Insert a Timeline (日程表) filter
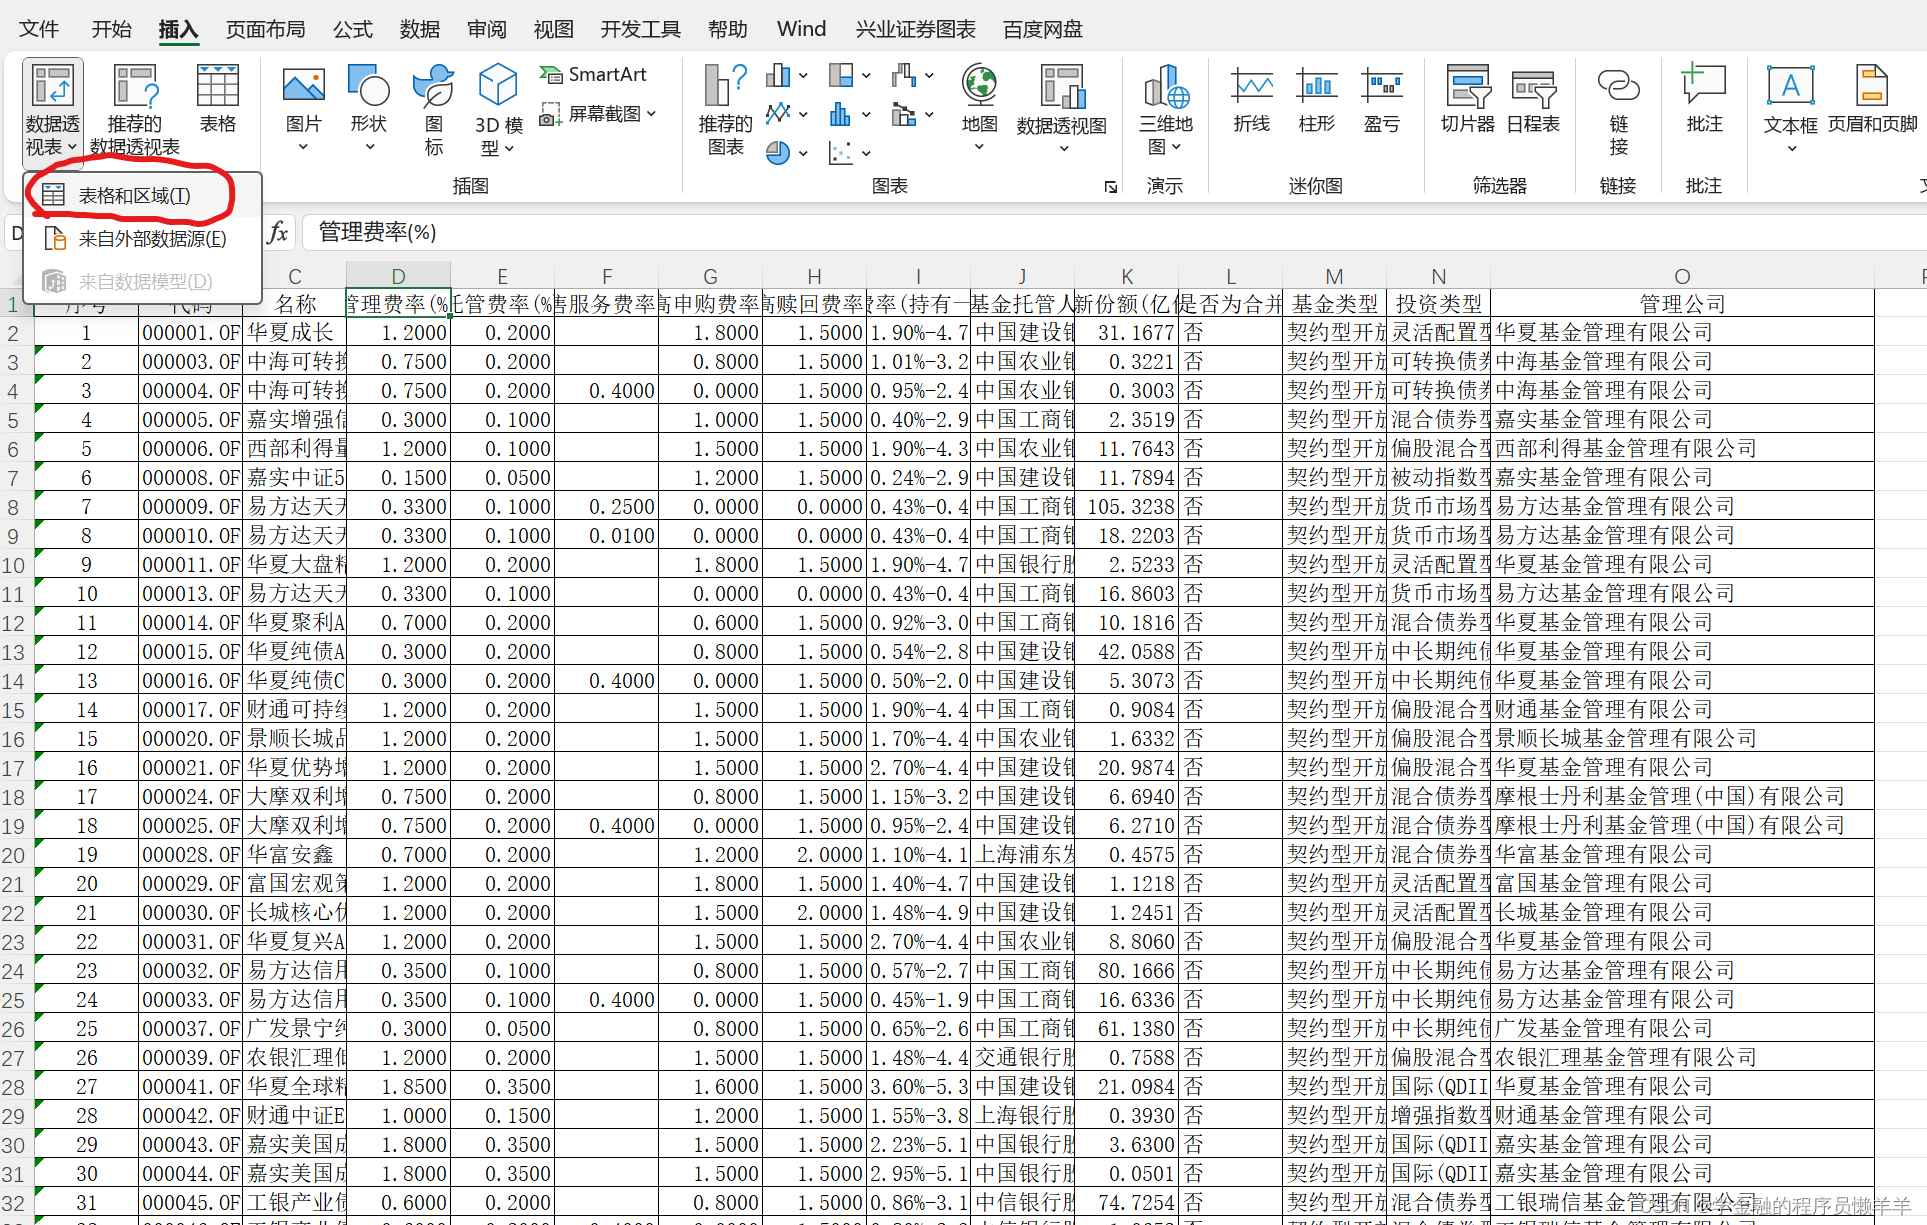This screenshot has width=1927, height=1225. point(1532,100)
